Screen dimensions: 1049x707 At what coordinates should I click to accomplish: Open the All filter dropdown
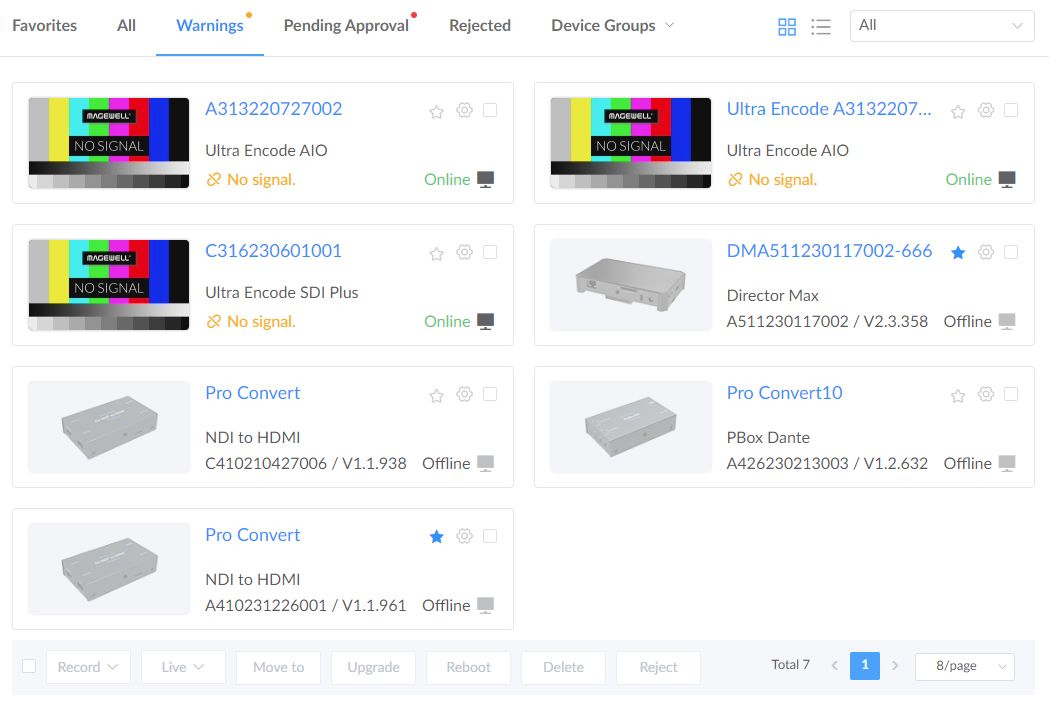tap(941, 25)
